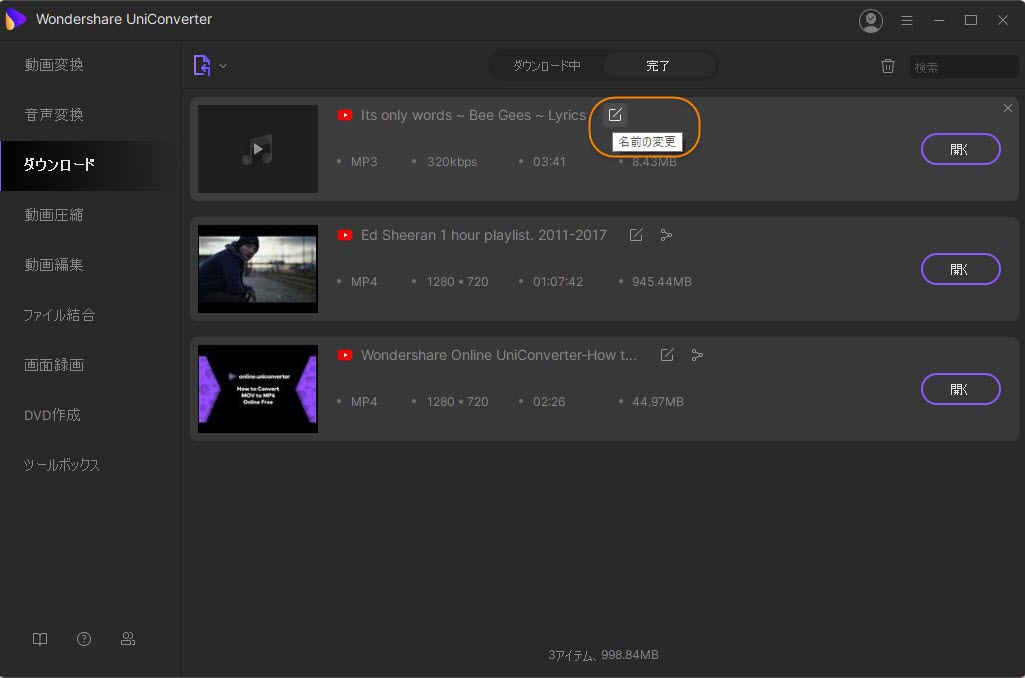Screen dimensions: 1025x678
Task: Click title Ed Sheeran 1 hour playlist. 2011-2017
Action: click(x=484, y=235)
